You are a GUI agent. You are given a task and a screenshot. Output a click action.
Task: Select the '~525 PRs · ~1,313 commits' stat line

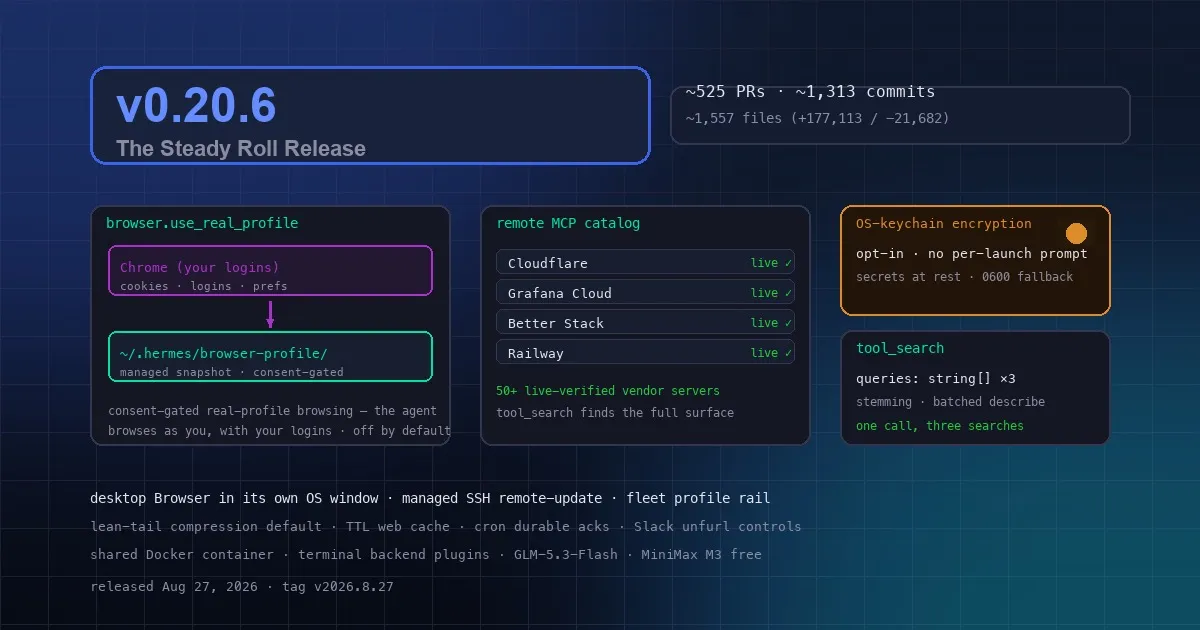810,92
